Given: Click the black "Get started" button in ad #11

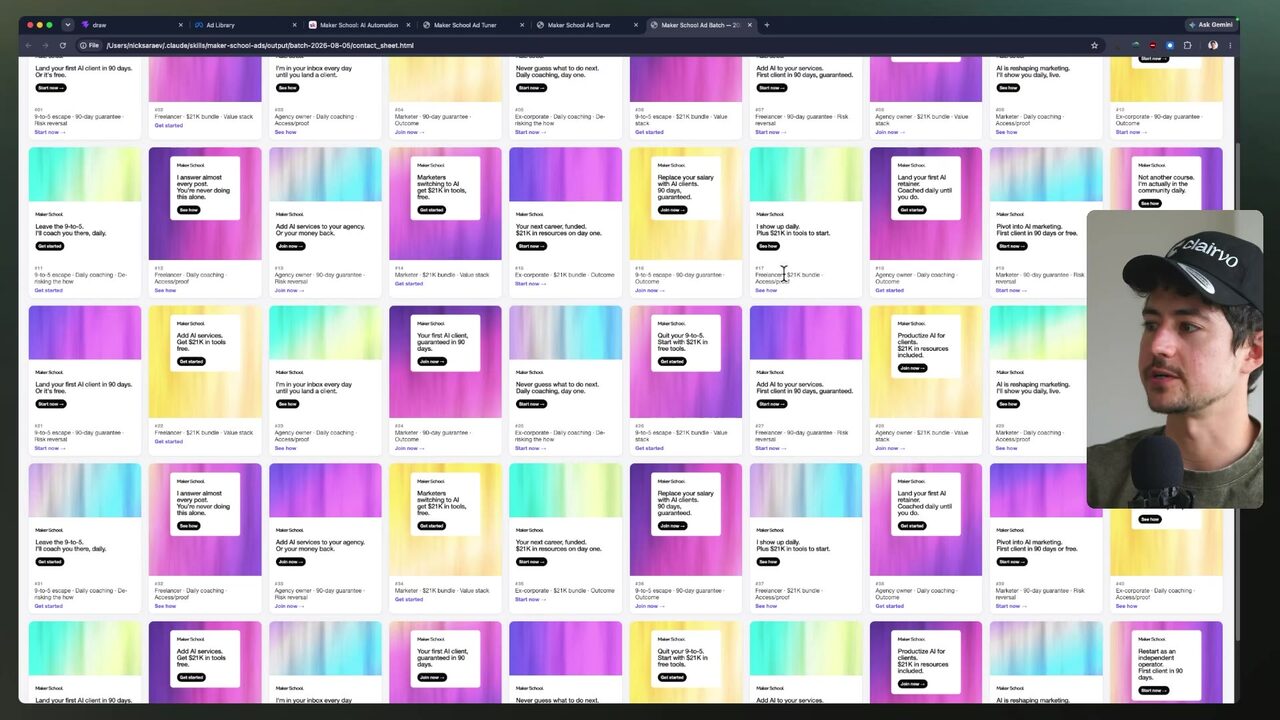Looking at the screenshot, I should [x=49, y=246].
